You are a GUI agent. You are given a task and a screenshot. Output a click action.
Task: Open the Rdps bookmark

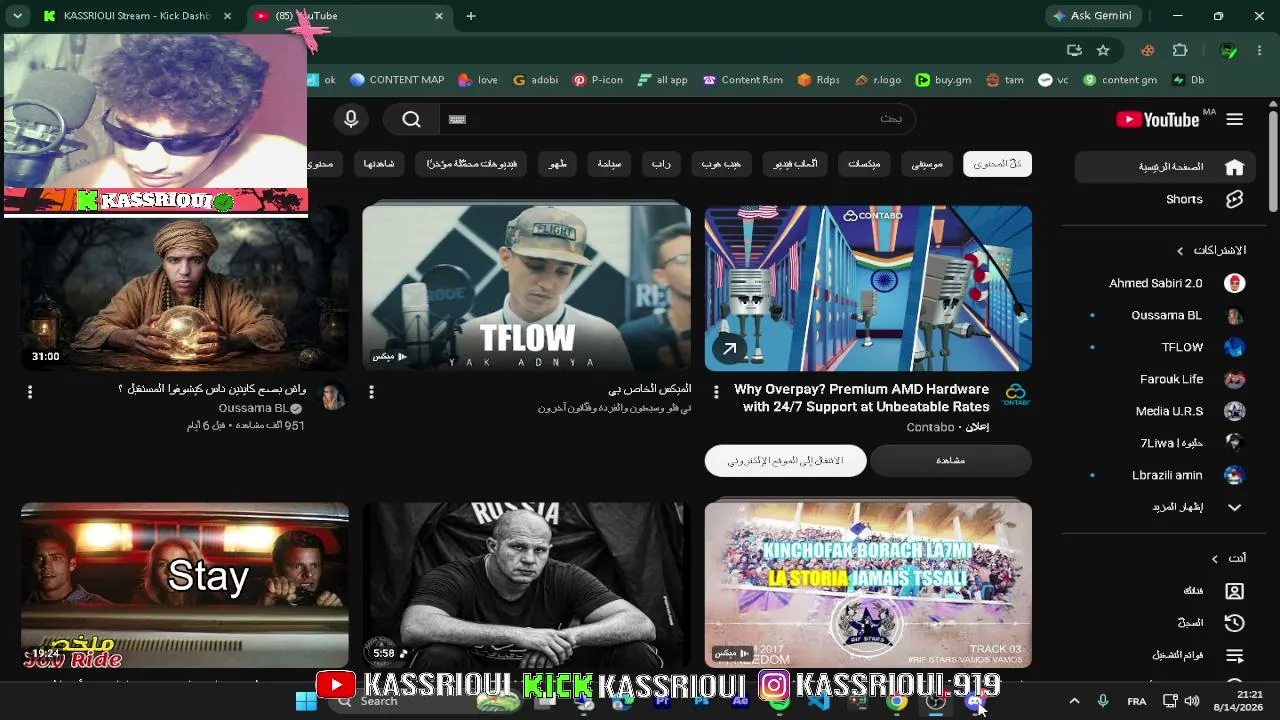point(818,80)
